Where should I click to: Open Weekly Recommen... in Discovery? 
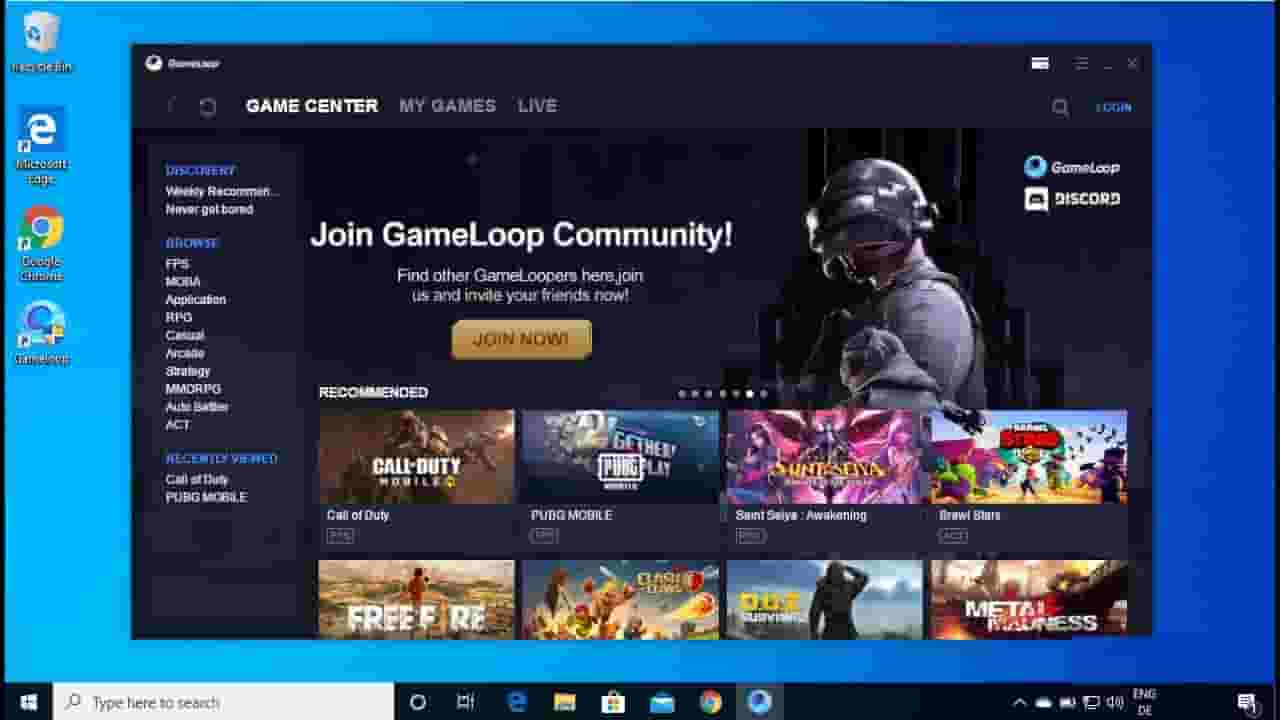pyautogui.click(x=222, y=191)
